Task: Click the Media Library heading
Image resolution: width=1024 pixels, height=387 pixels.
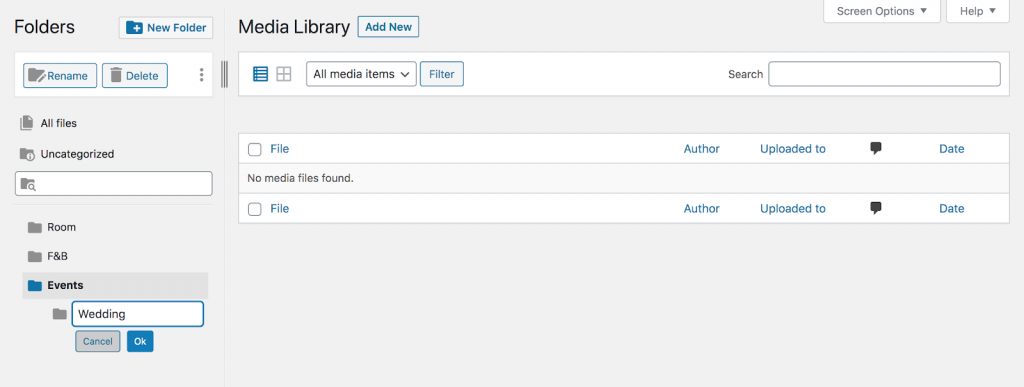Action: pos(294,27)
